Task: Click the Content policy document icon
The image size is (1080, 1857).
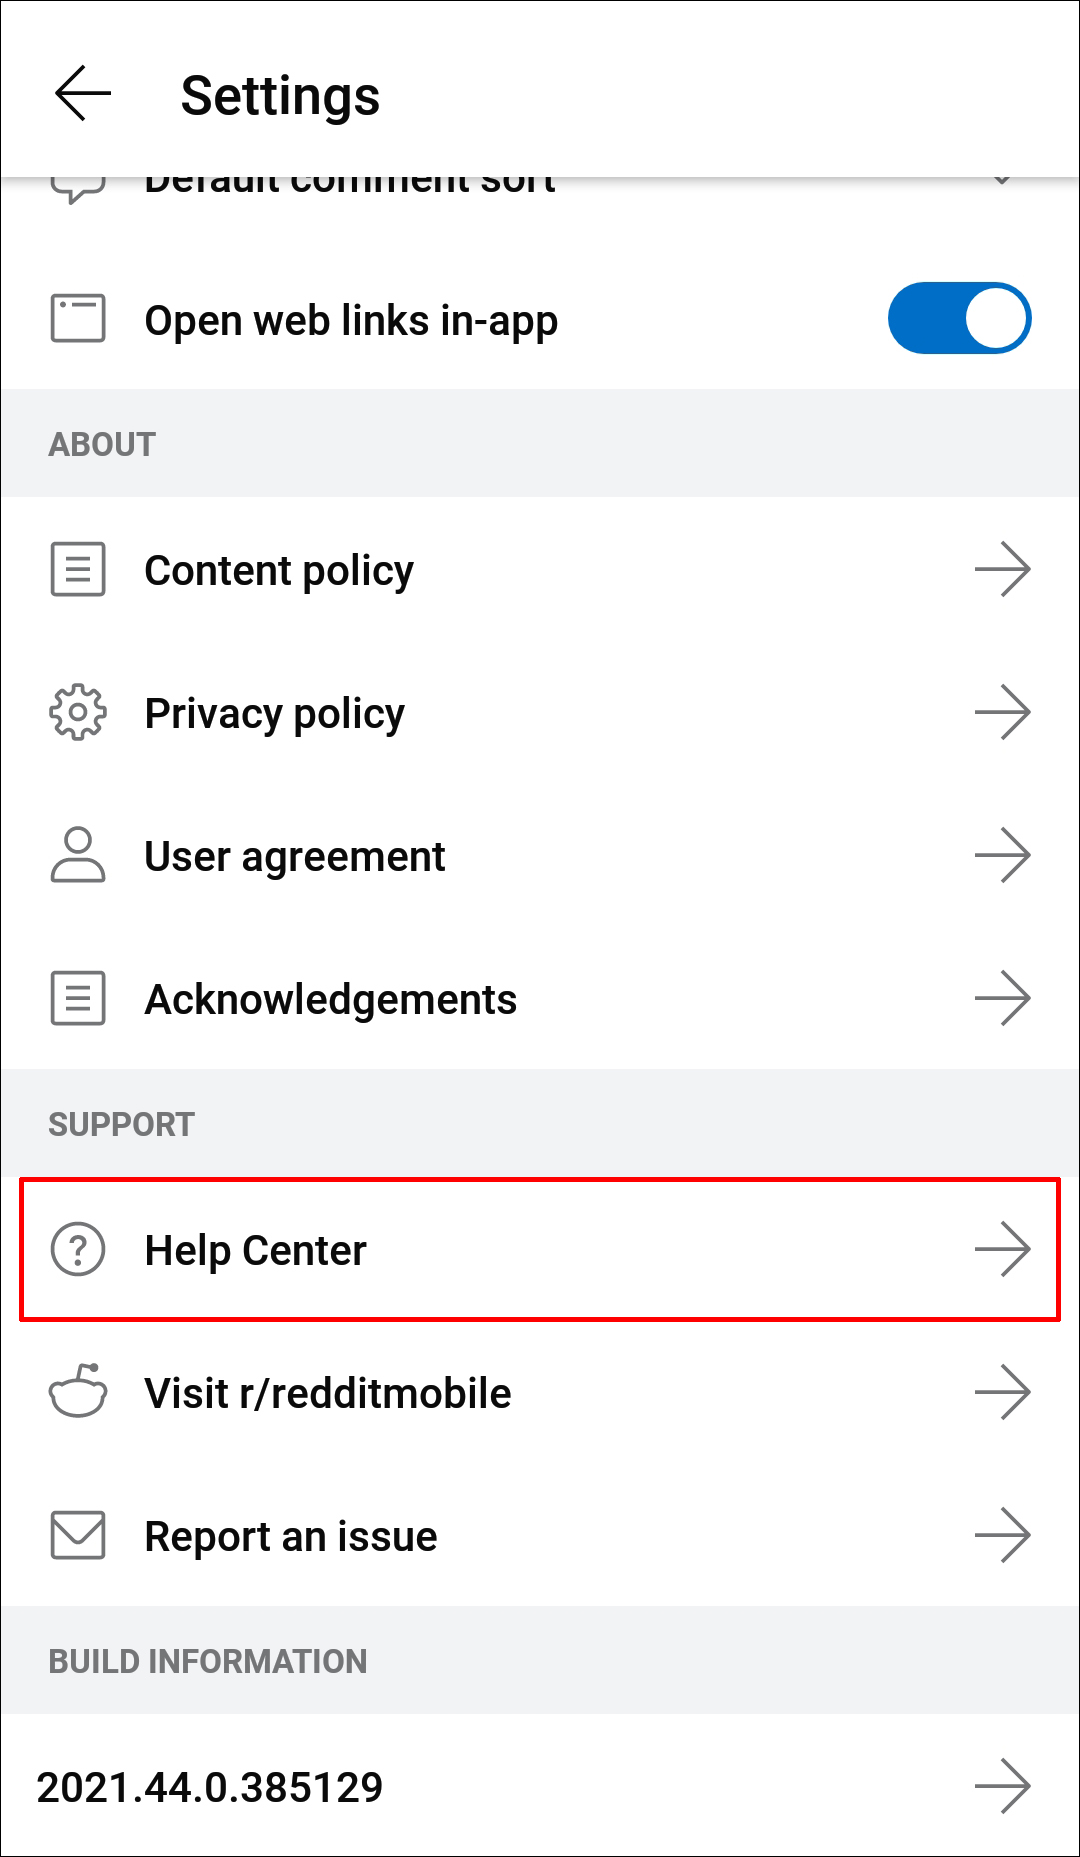Action: (78, 570)
